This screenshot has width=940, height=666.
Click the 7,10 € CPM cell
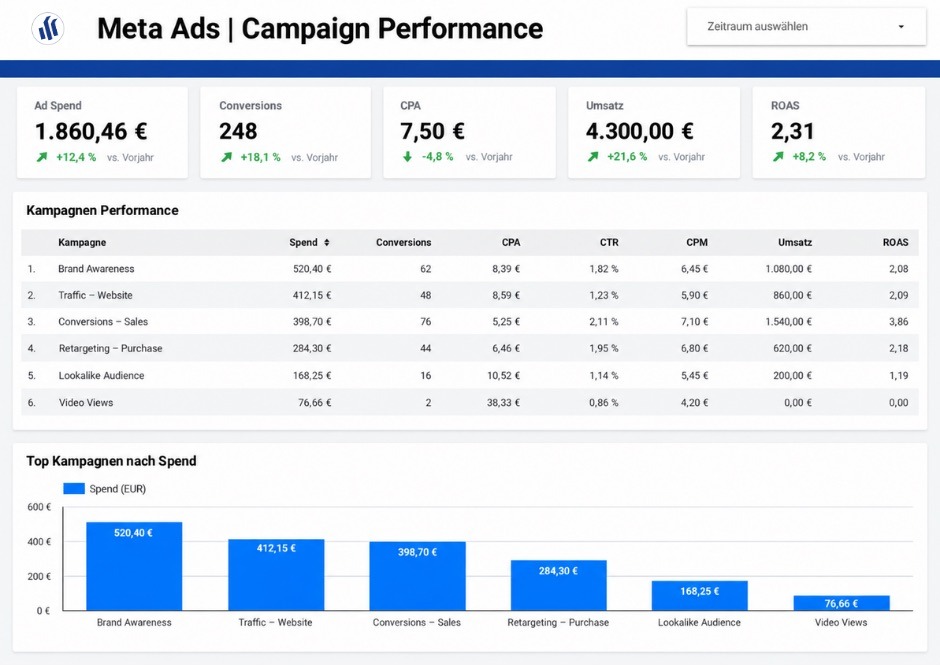coord(694,322)
